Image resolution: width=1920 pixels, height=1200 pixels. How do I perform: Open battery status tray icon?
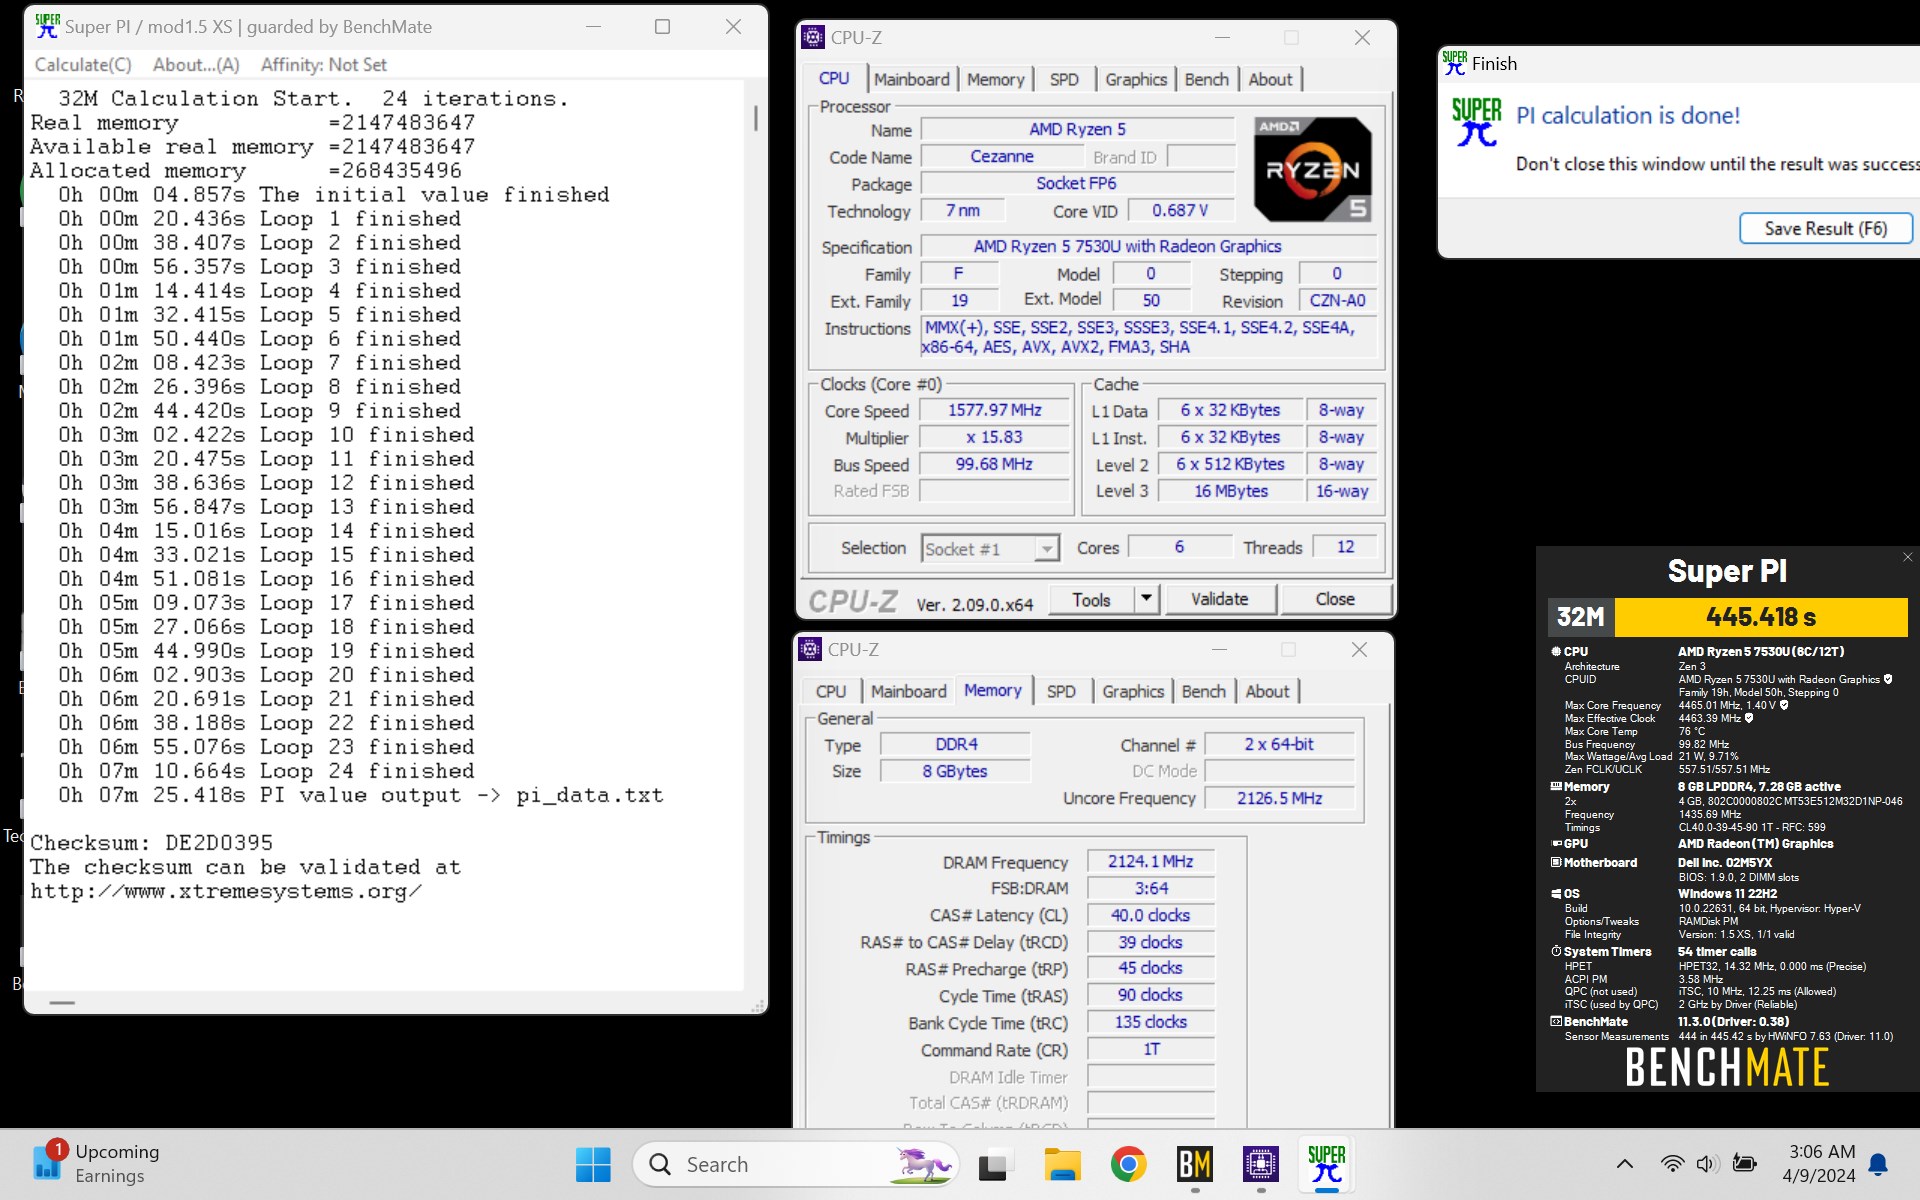tap(1745, 1164)
